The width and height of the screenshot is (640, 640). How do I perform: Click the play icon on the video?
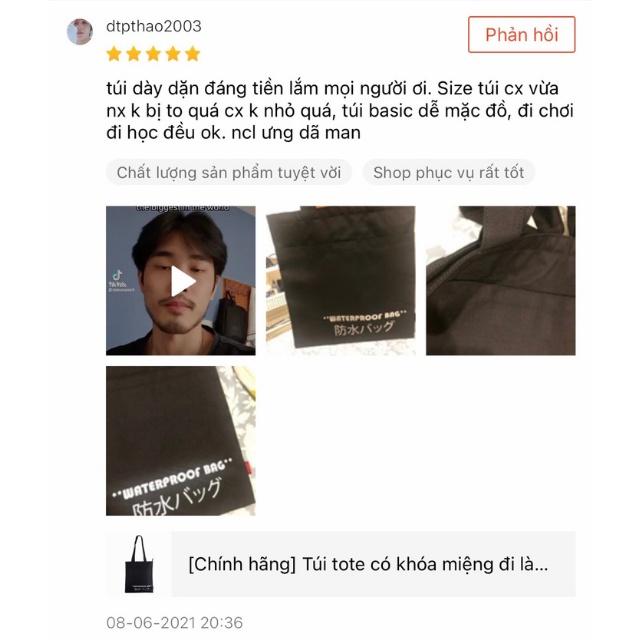coord(183,281)
